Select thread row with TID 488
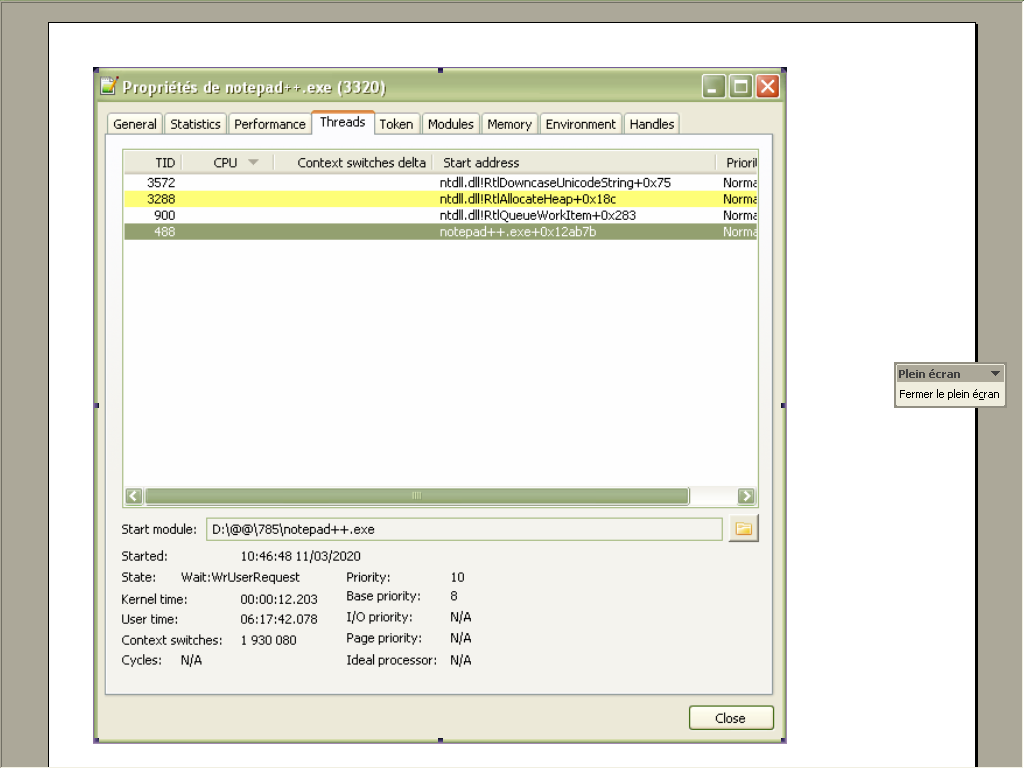 click(x=441, y=231)
